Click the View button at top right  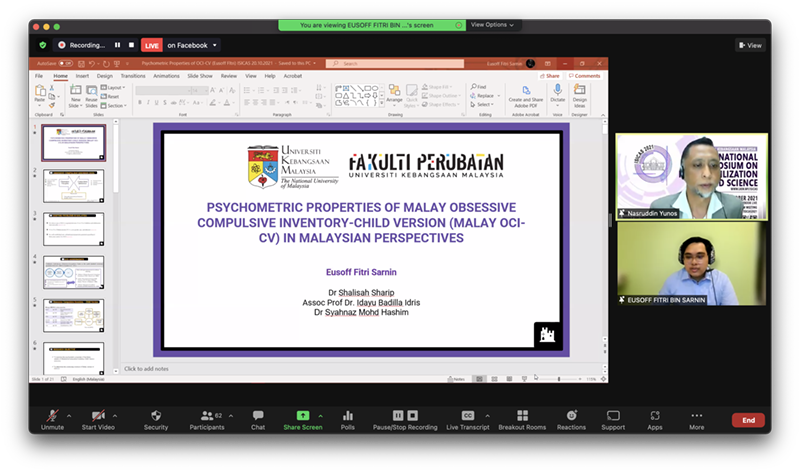point(750,45)
